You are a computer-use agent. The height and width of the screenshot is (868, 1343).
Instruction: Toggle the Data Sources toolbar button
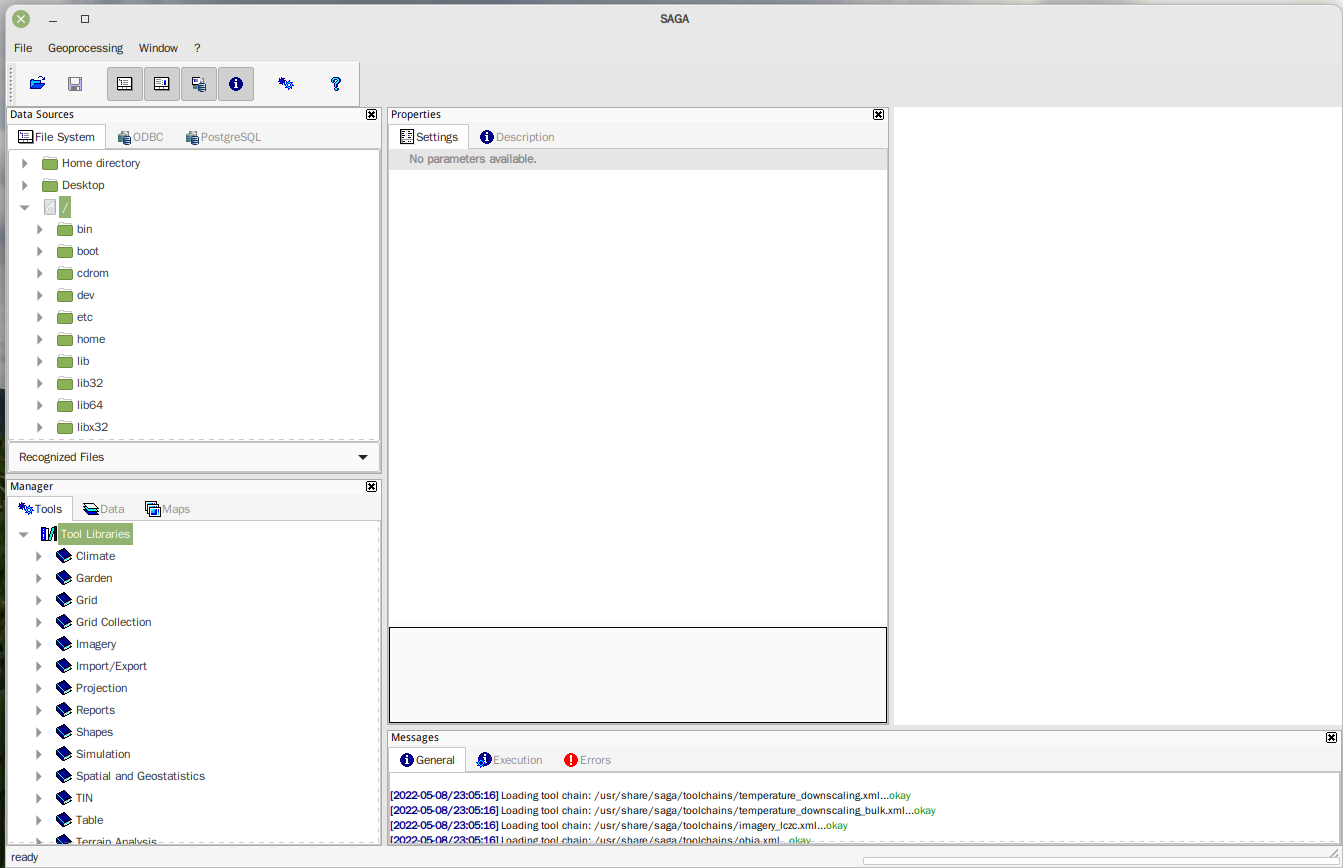click(199, 84)
